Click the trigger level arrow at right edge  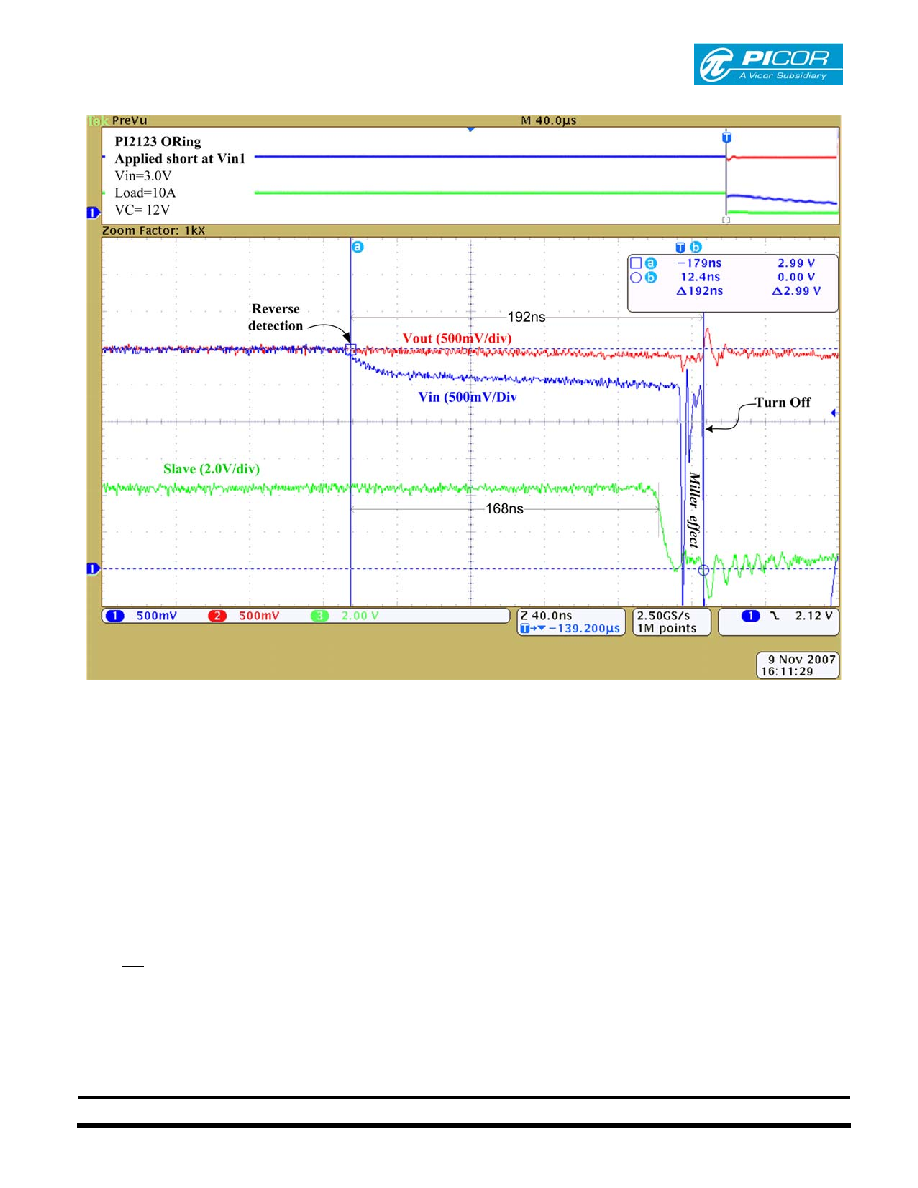[x=834, y=413]
